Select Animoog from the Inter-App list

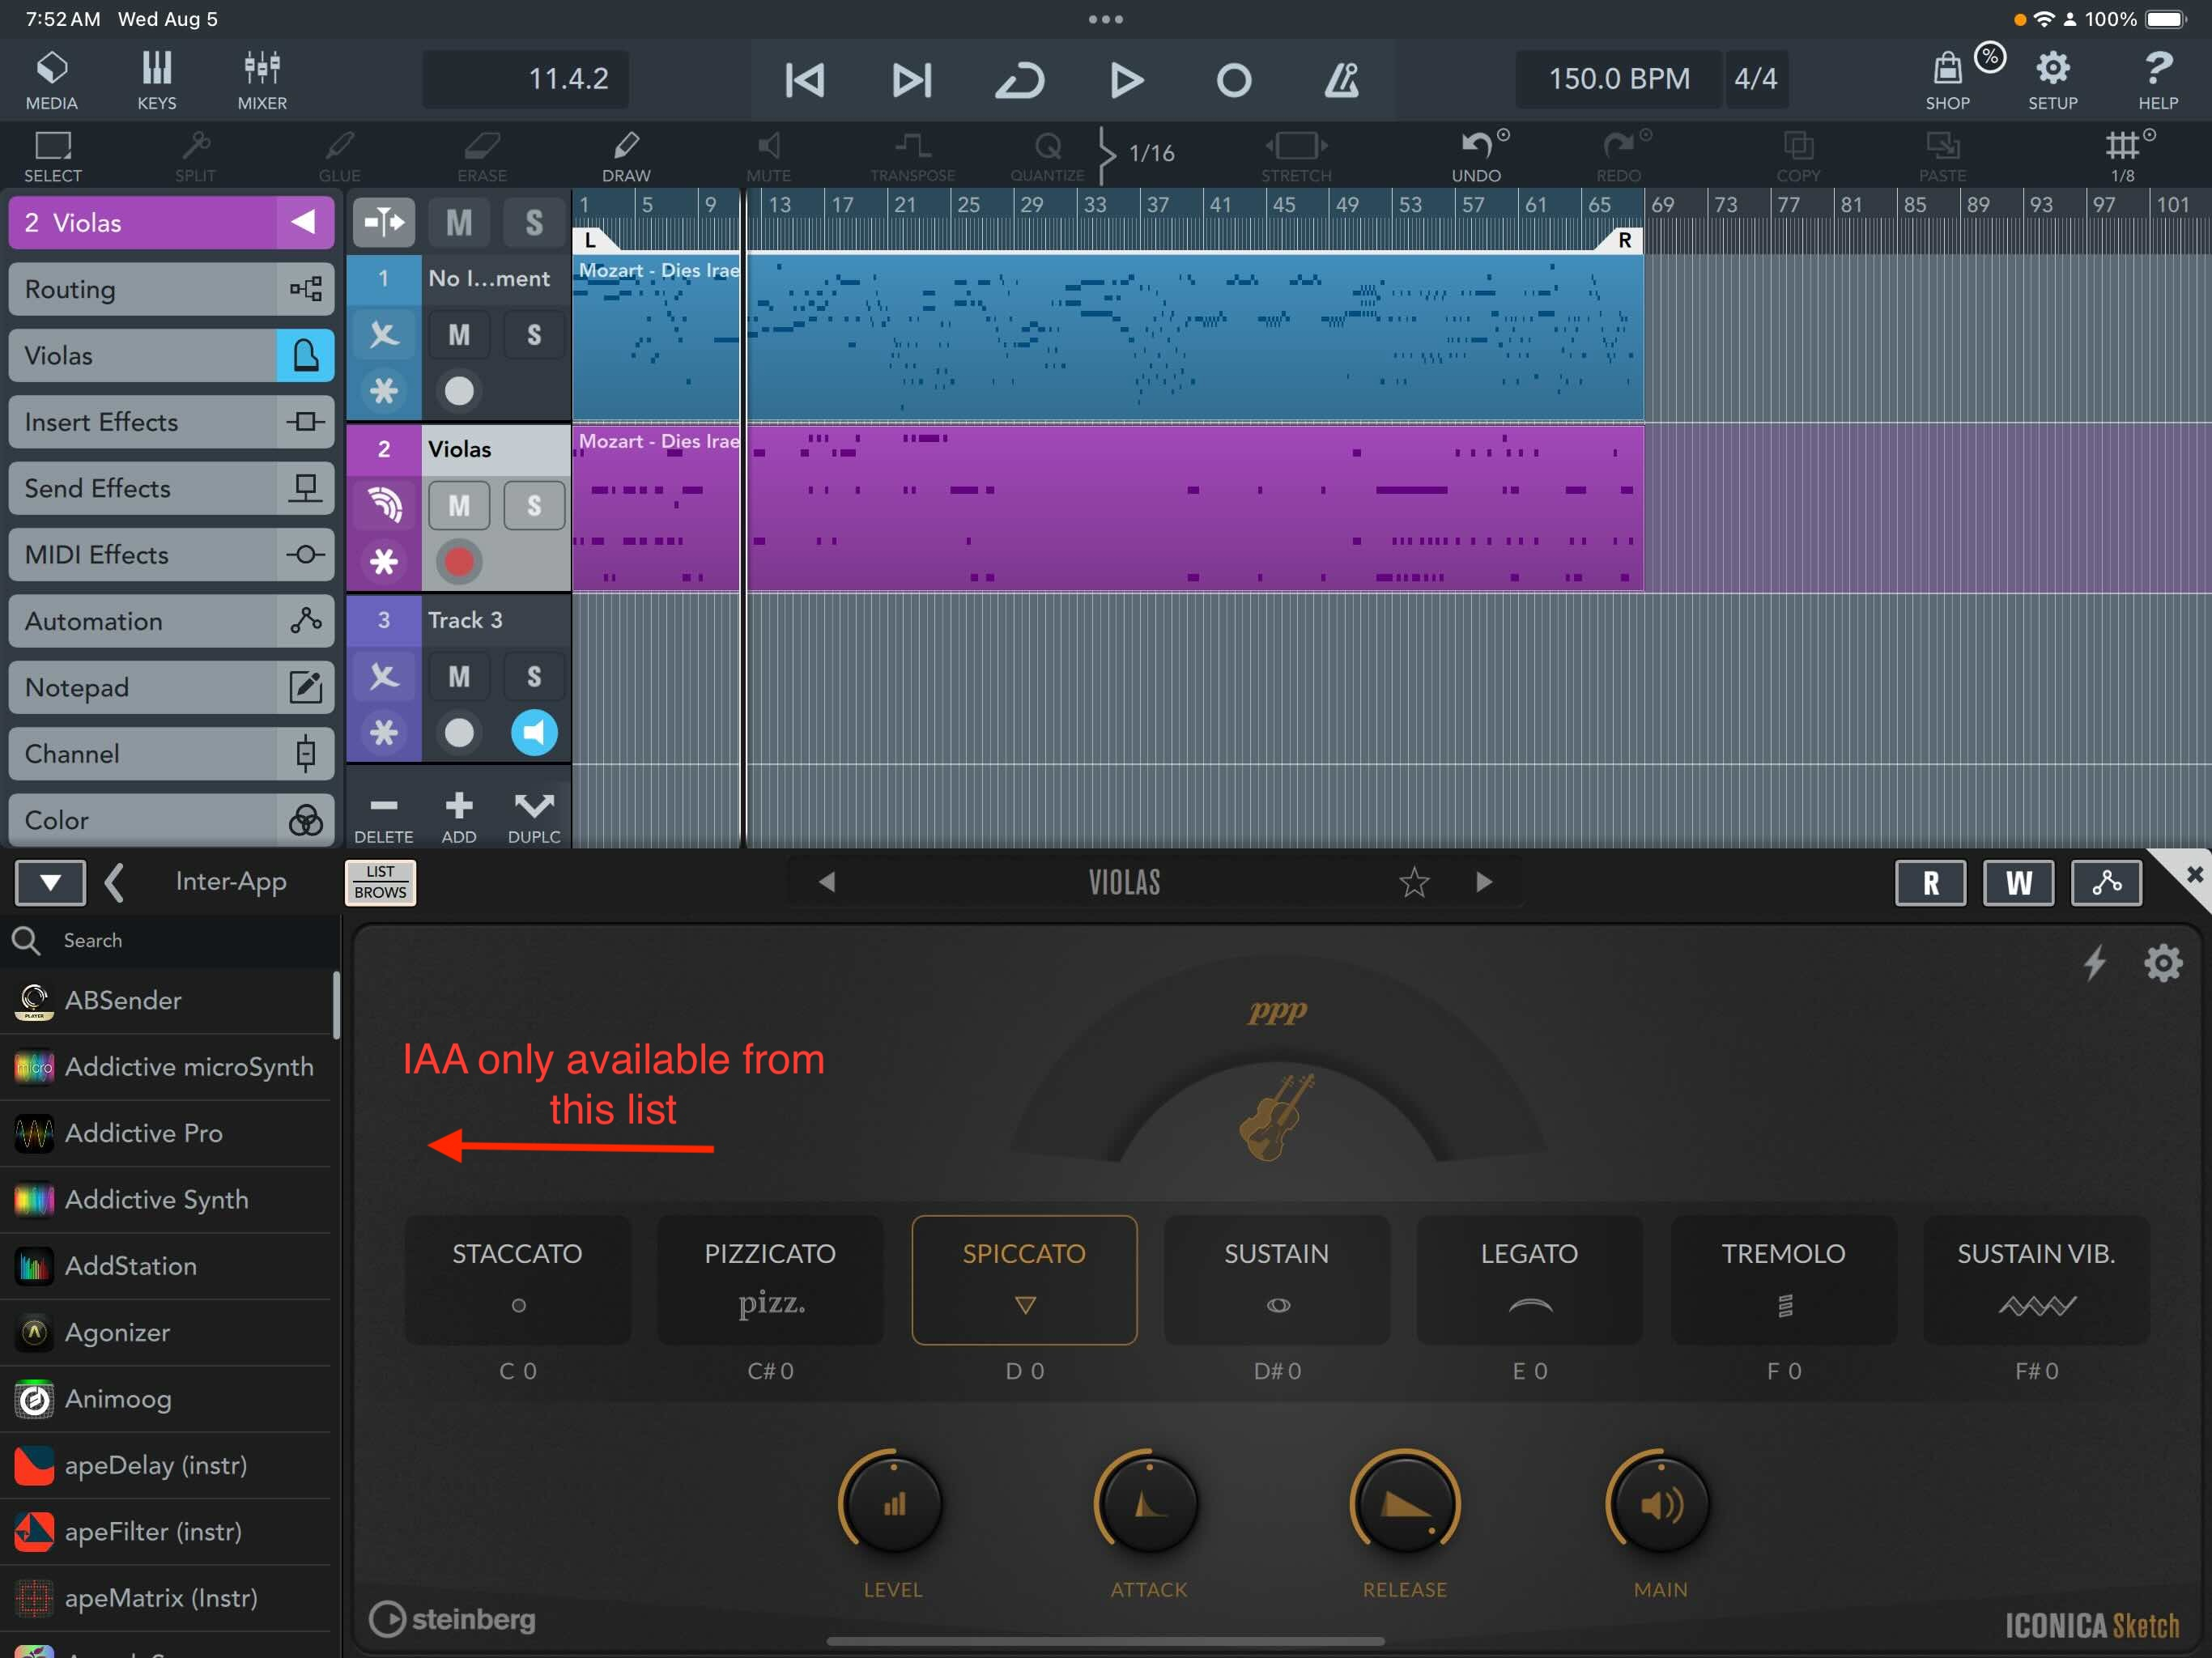point(166,1398)
